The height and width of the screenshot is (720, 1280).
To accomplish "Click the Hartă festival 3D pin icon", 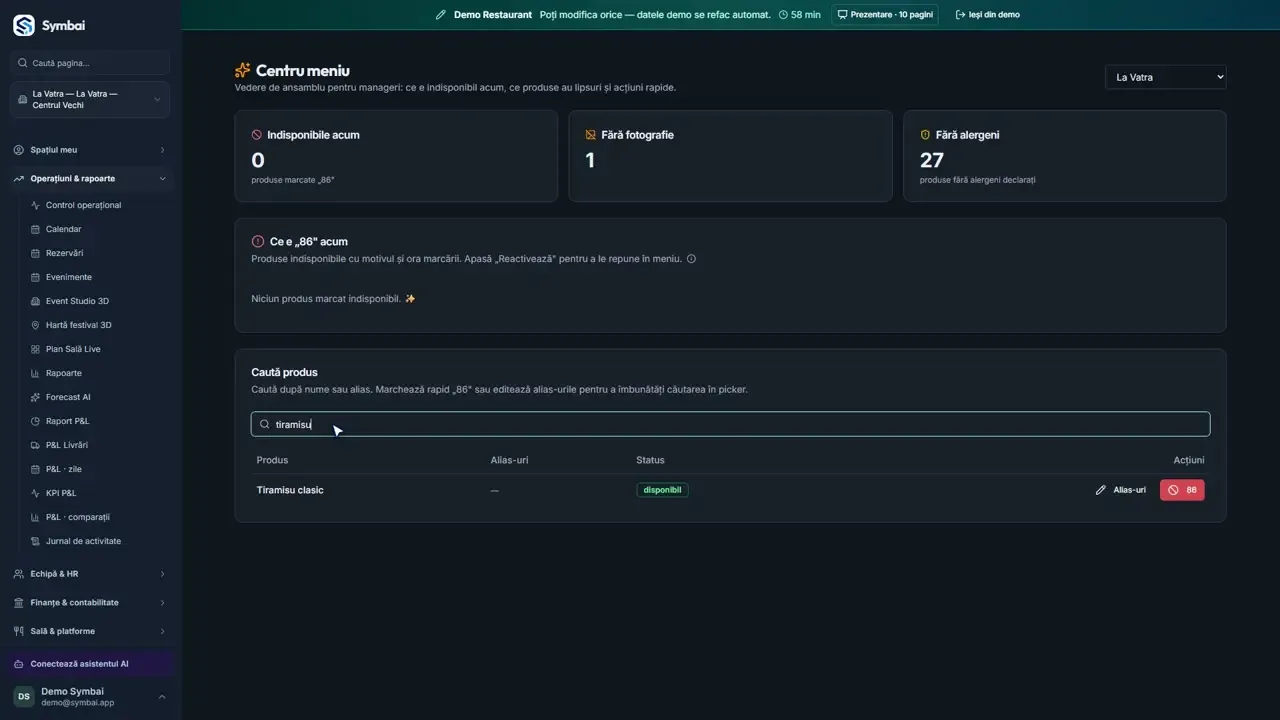I will point(36,325).
